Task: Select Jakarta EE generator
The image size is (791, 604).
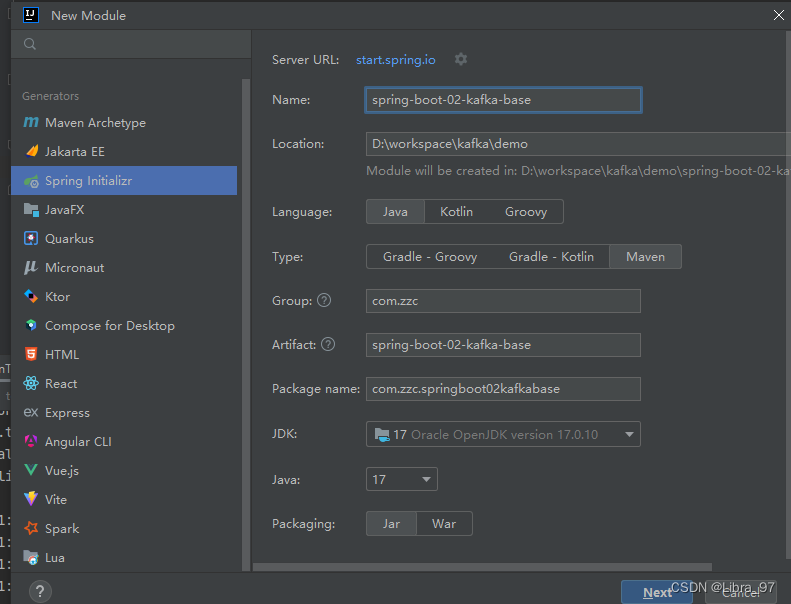Action: pos(75,151)
